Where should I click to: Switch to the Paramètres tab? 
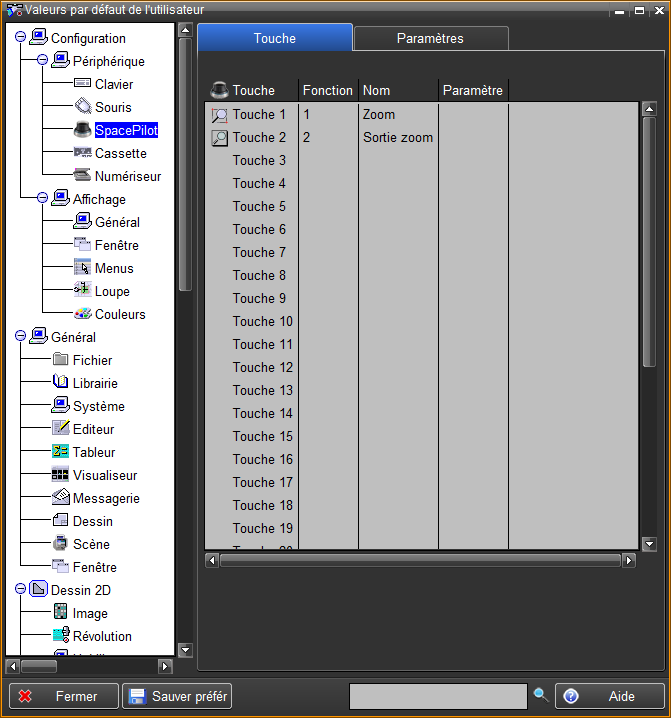click(430, 38)
